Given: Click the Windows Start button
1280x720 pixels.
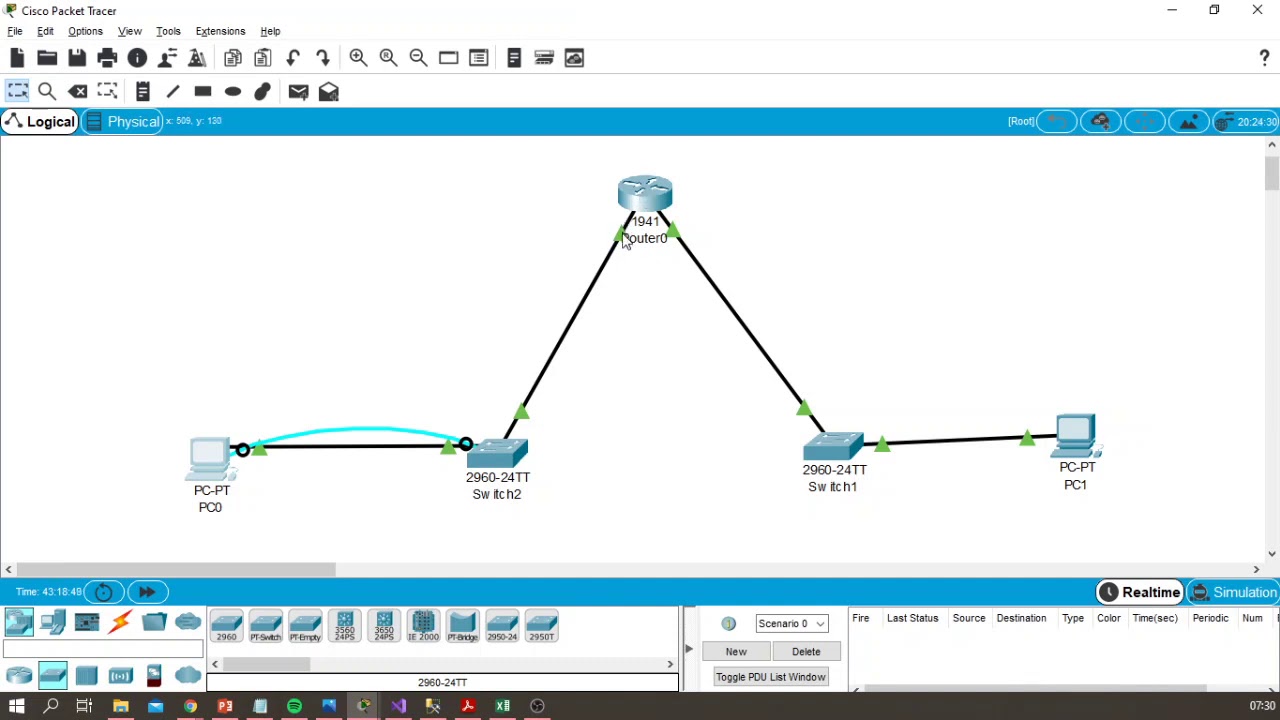Looking at the screenshot, I should 16,707.
